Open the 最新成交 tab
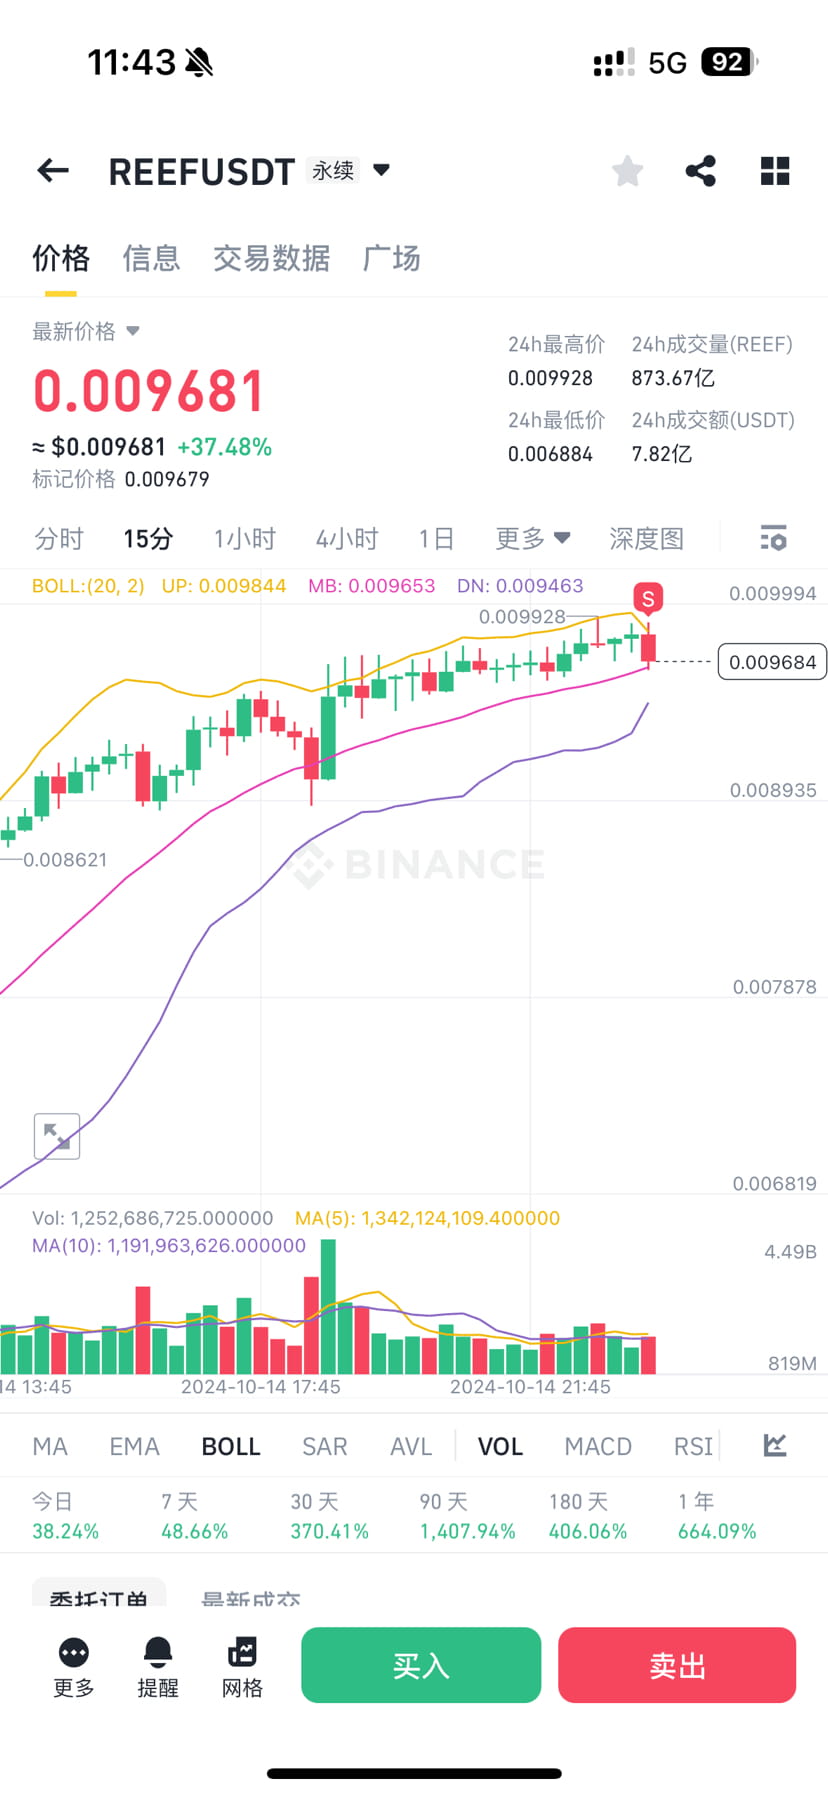The height and width of the screenshot is (1796, 828). coord(251,1596)
